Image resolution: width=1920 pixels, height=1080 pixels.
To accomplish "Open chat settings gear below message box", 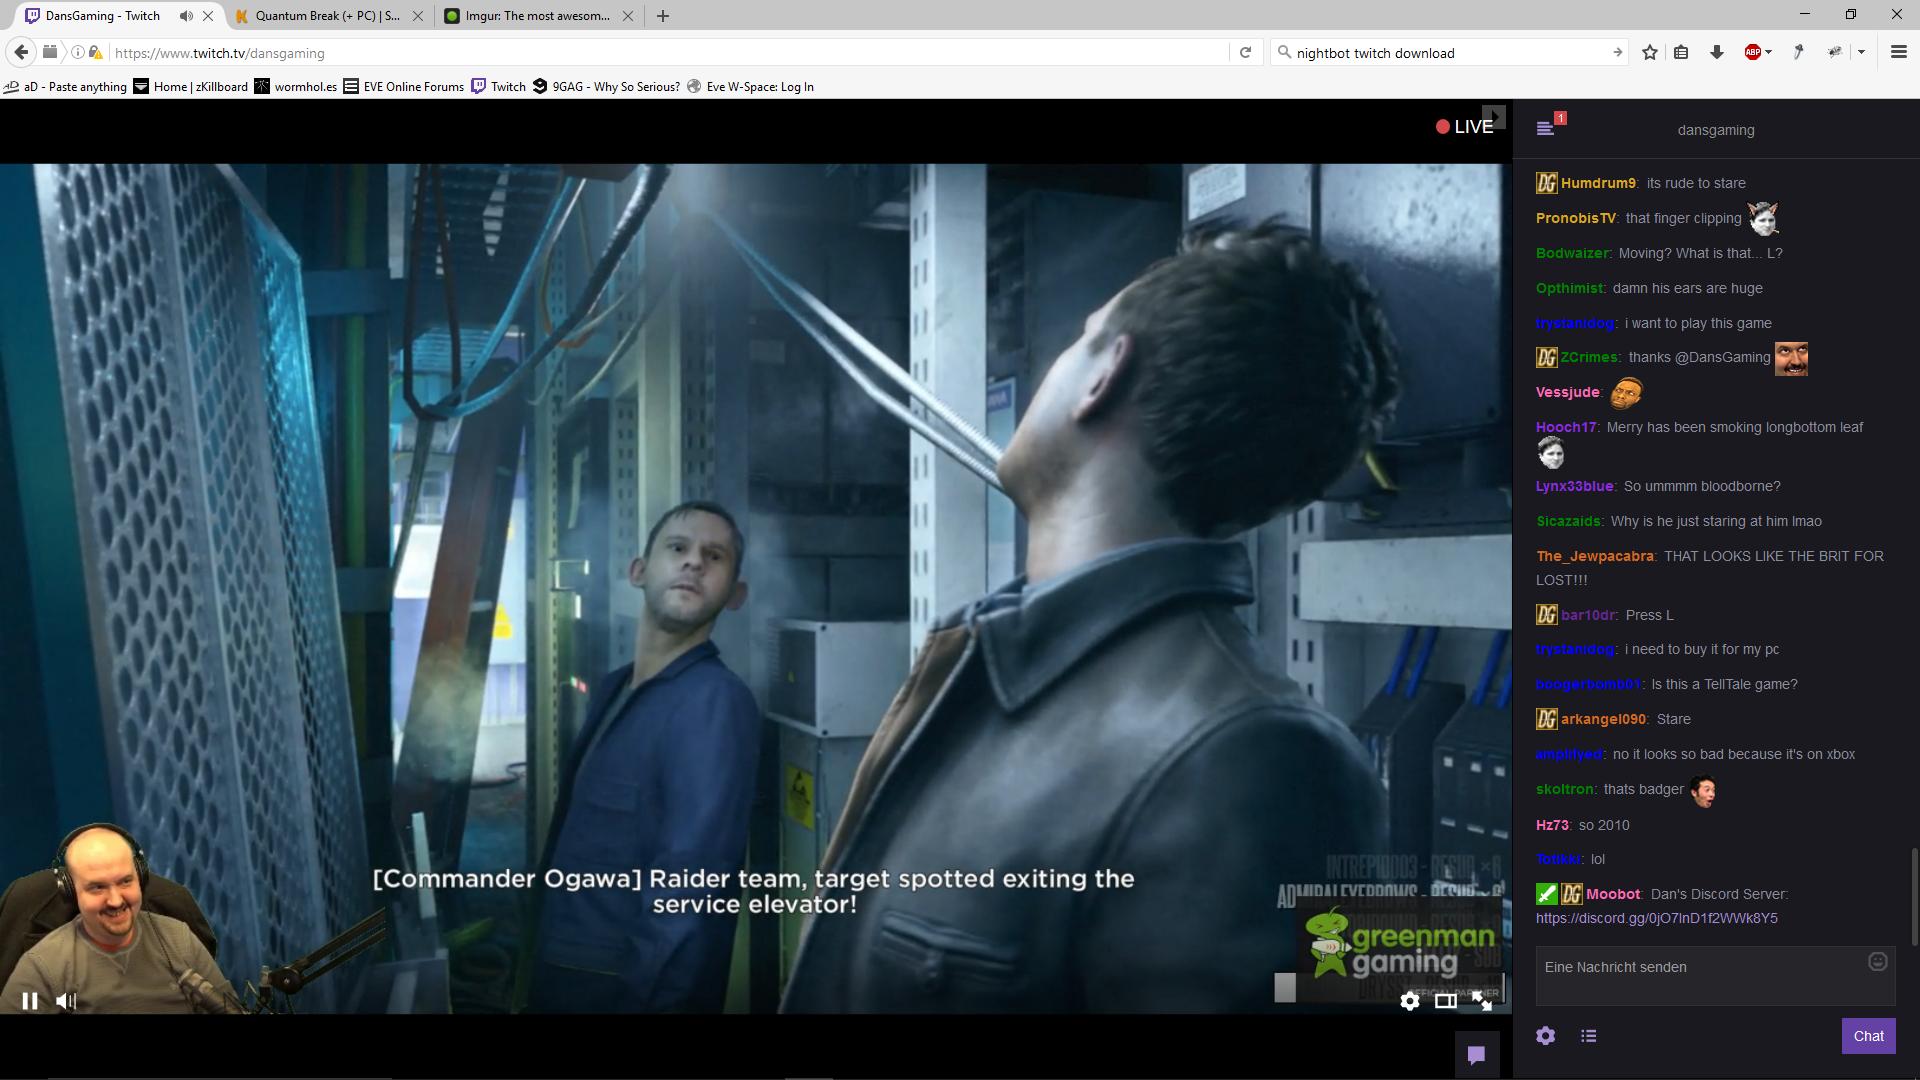I will point(1546,1036).
